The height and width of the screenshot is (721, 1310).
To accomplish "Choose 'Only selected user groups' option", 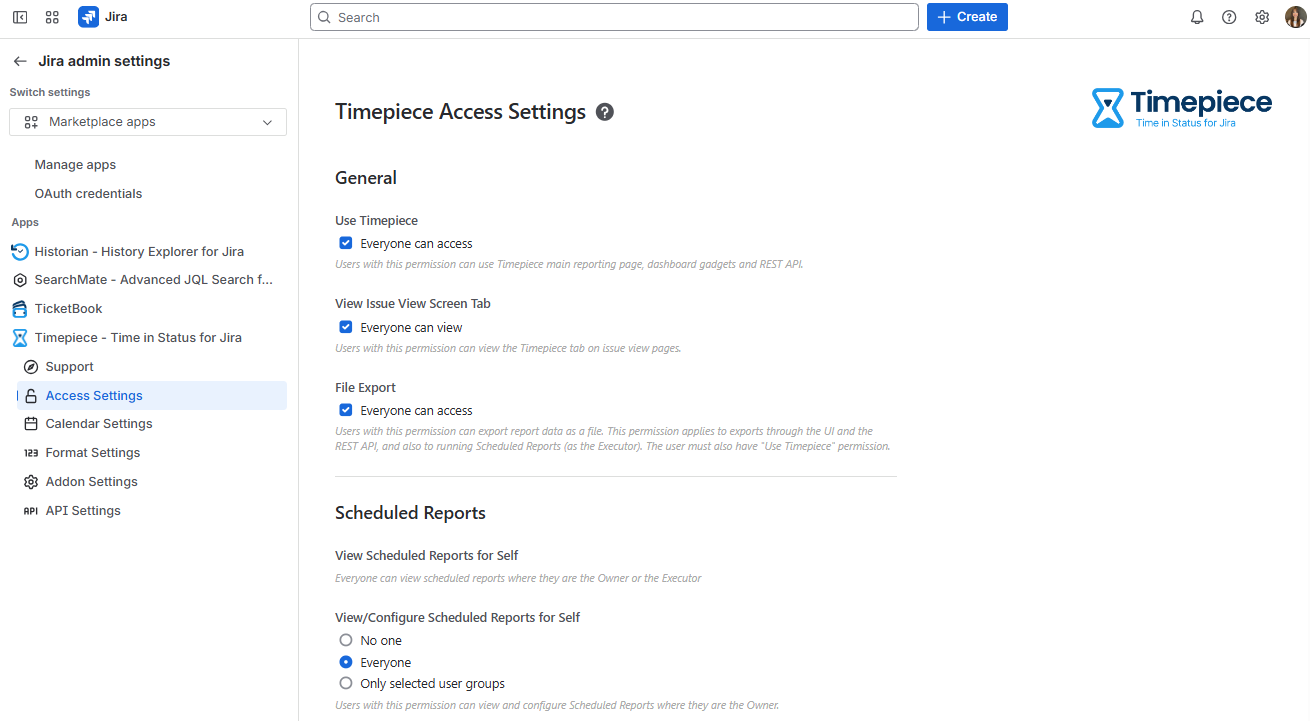I will pyautogui.click(x=346, y=683).
